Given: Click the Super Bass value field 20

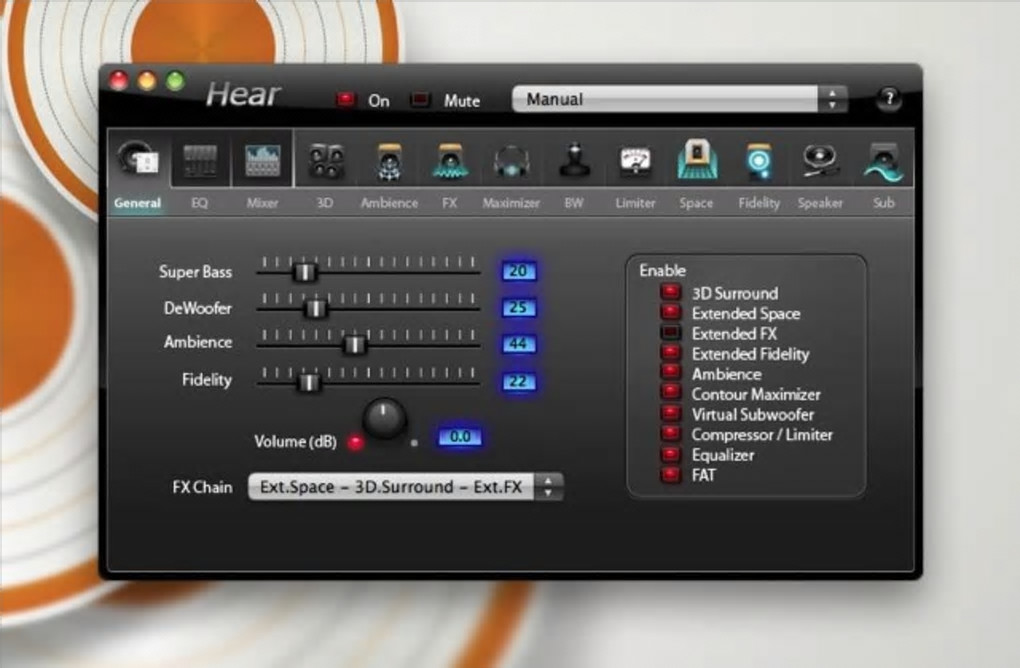Looking at the screenshot, I should 518,271.
